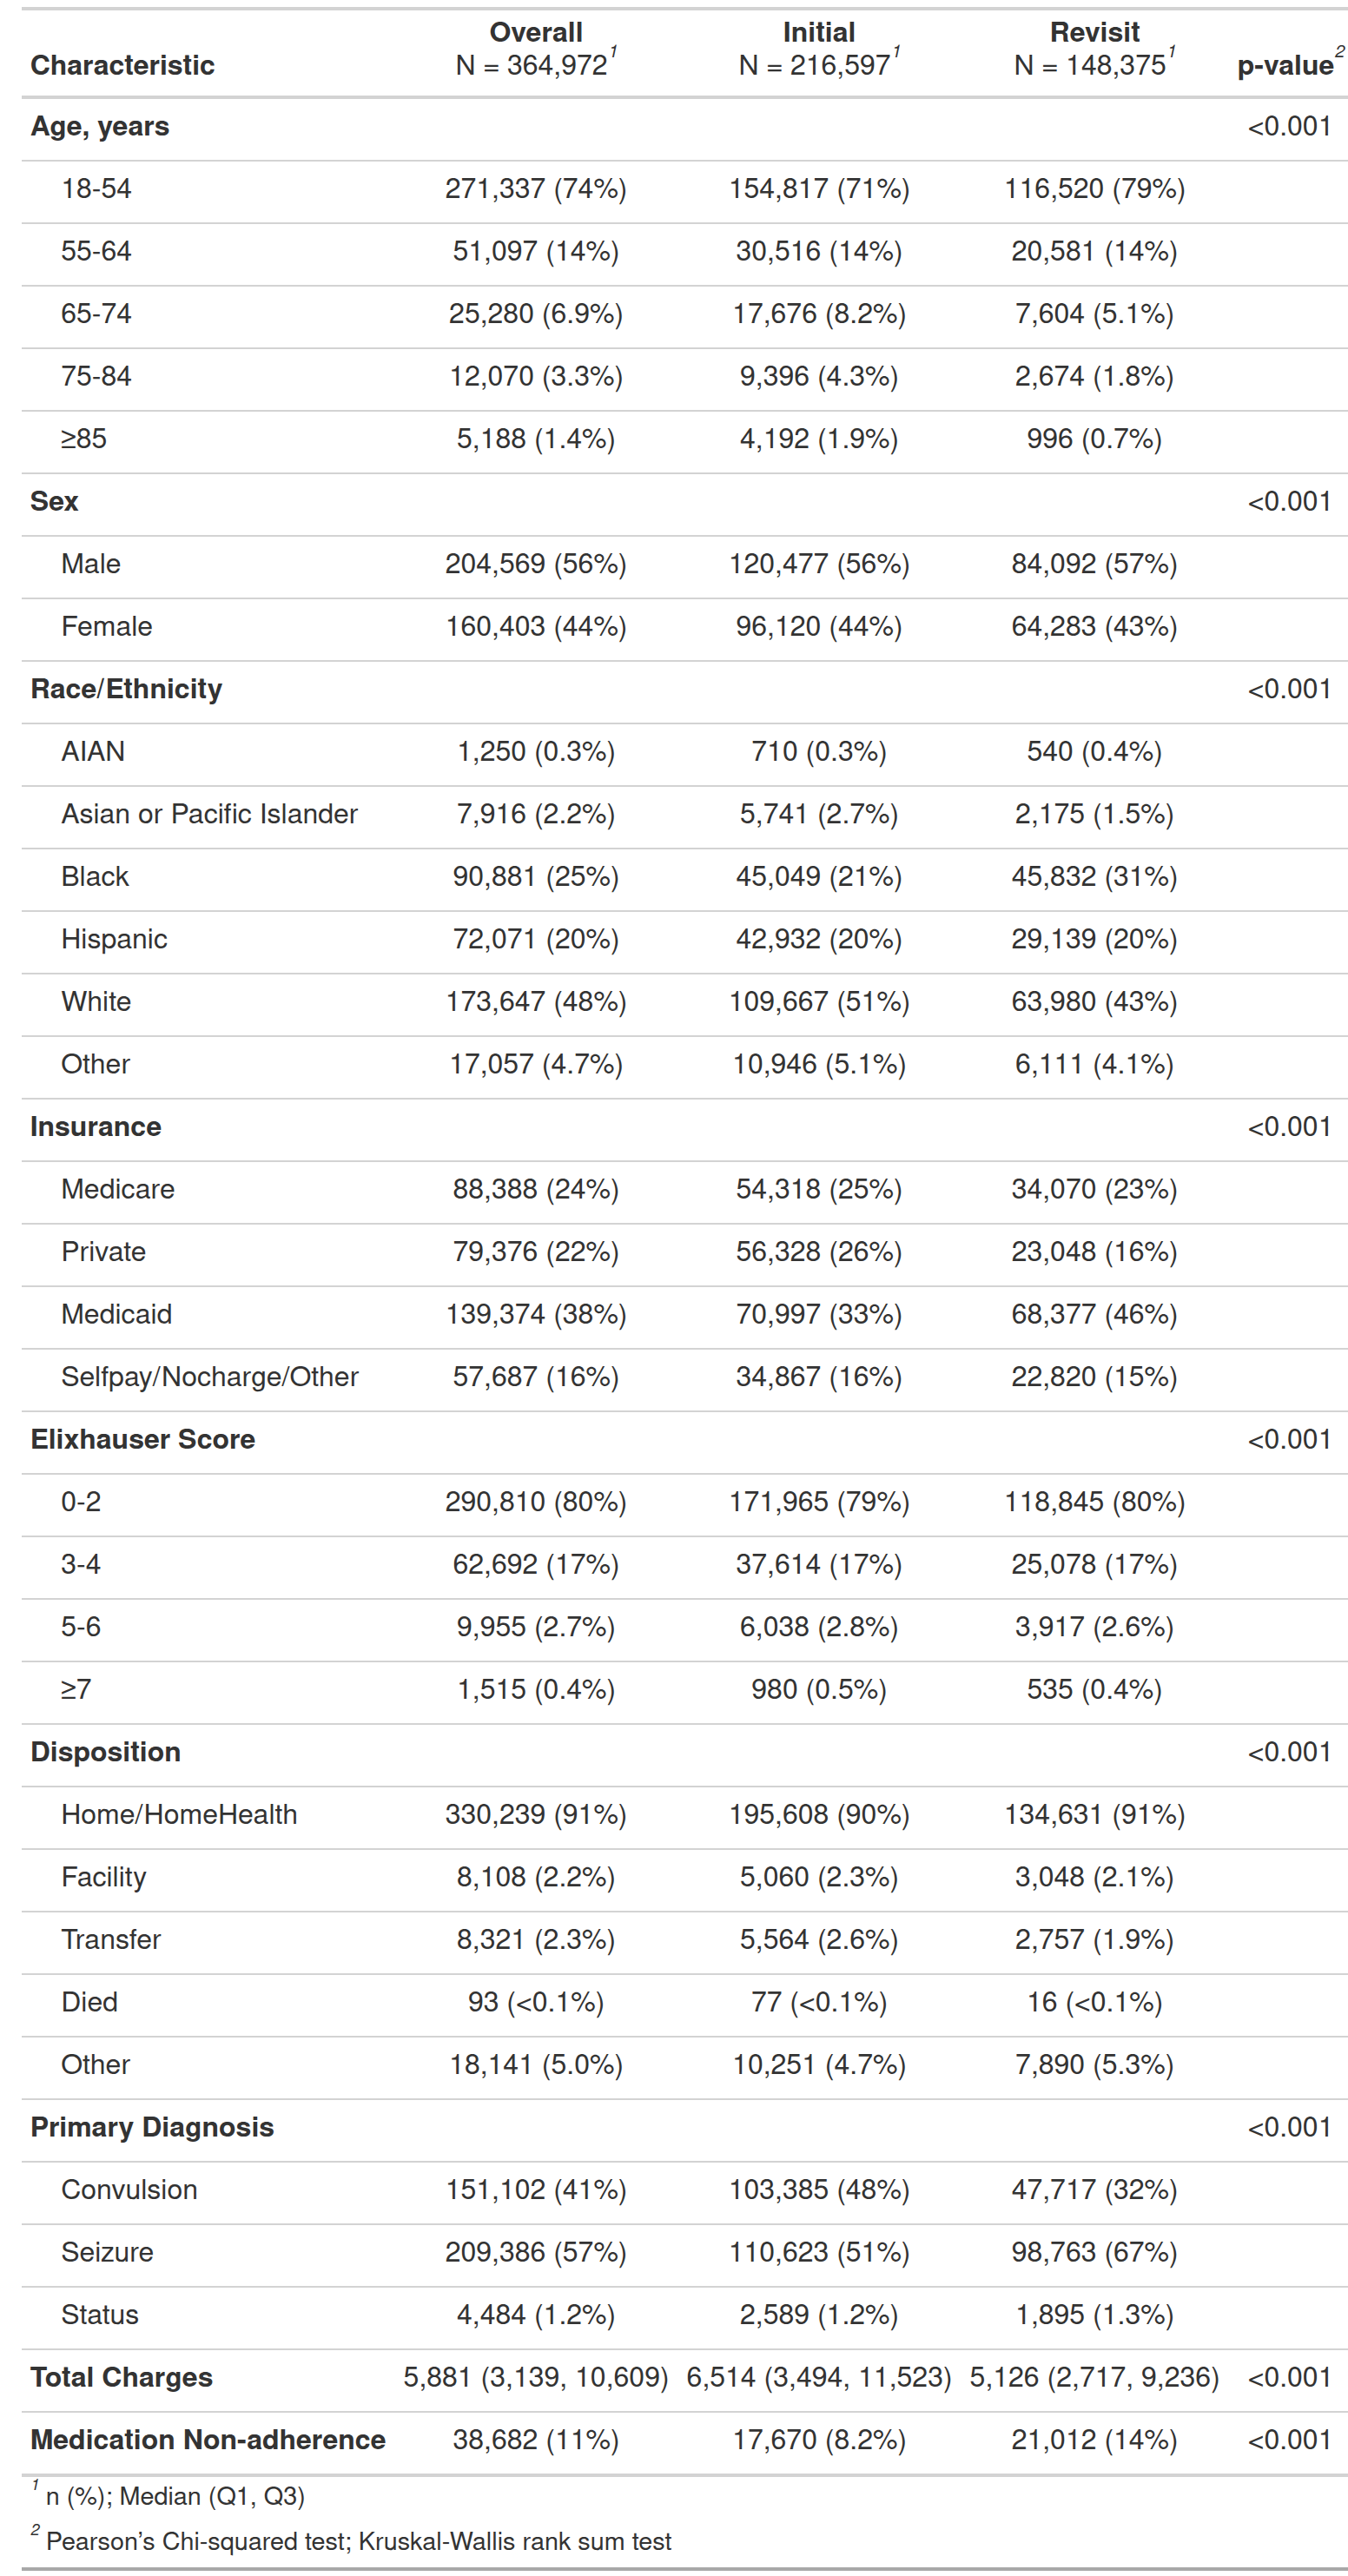Click the Age, years row label
The height and width of the screenshot is (2576, 1348).
pos(100,127)
